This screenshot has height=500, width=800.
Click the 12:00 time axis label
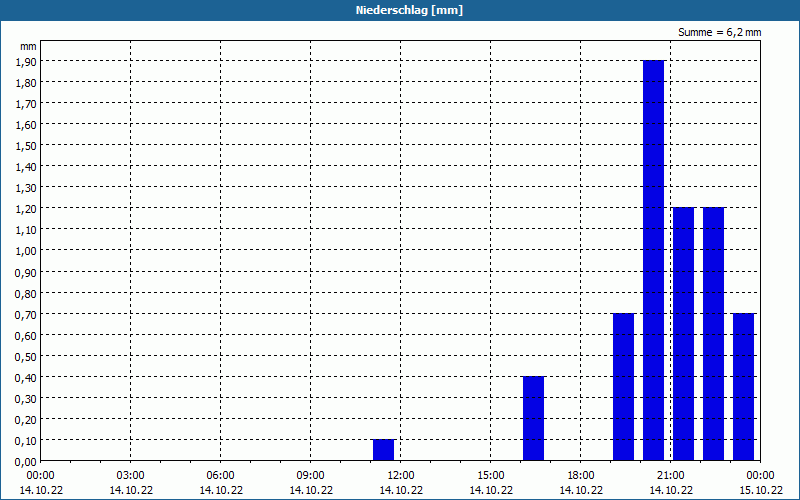401,476
